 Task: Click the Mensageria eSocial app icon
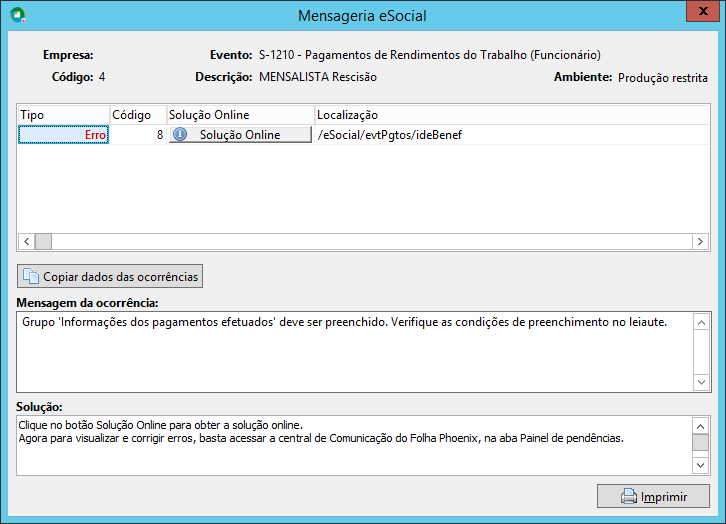(18, 15)
